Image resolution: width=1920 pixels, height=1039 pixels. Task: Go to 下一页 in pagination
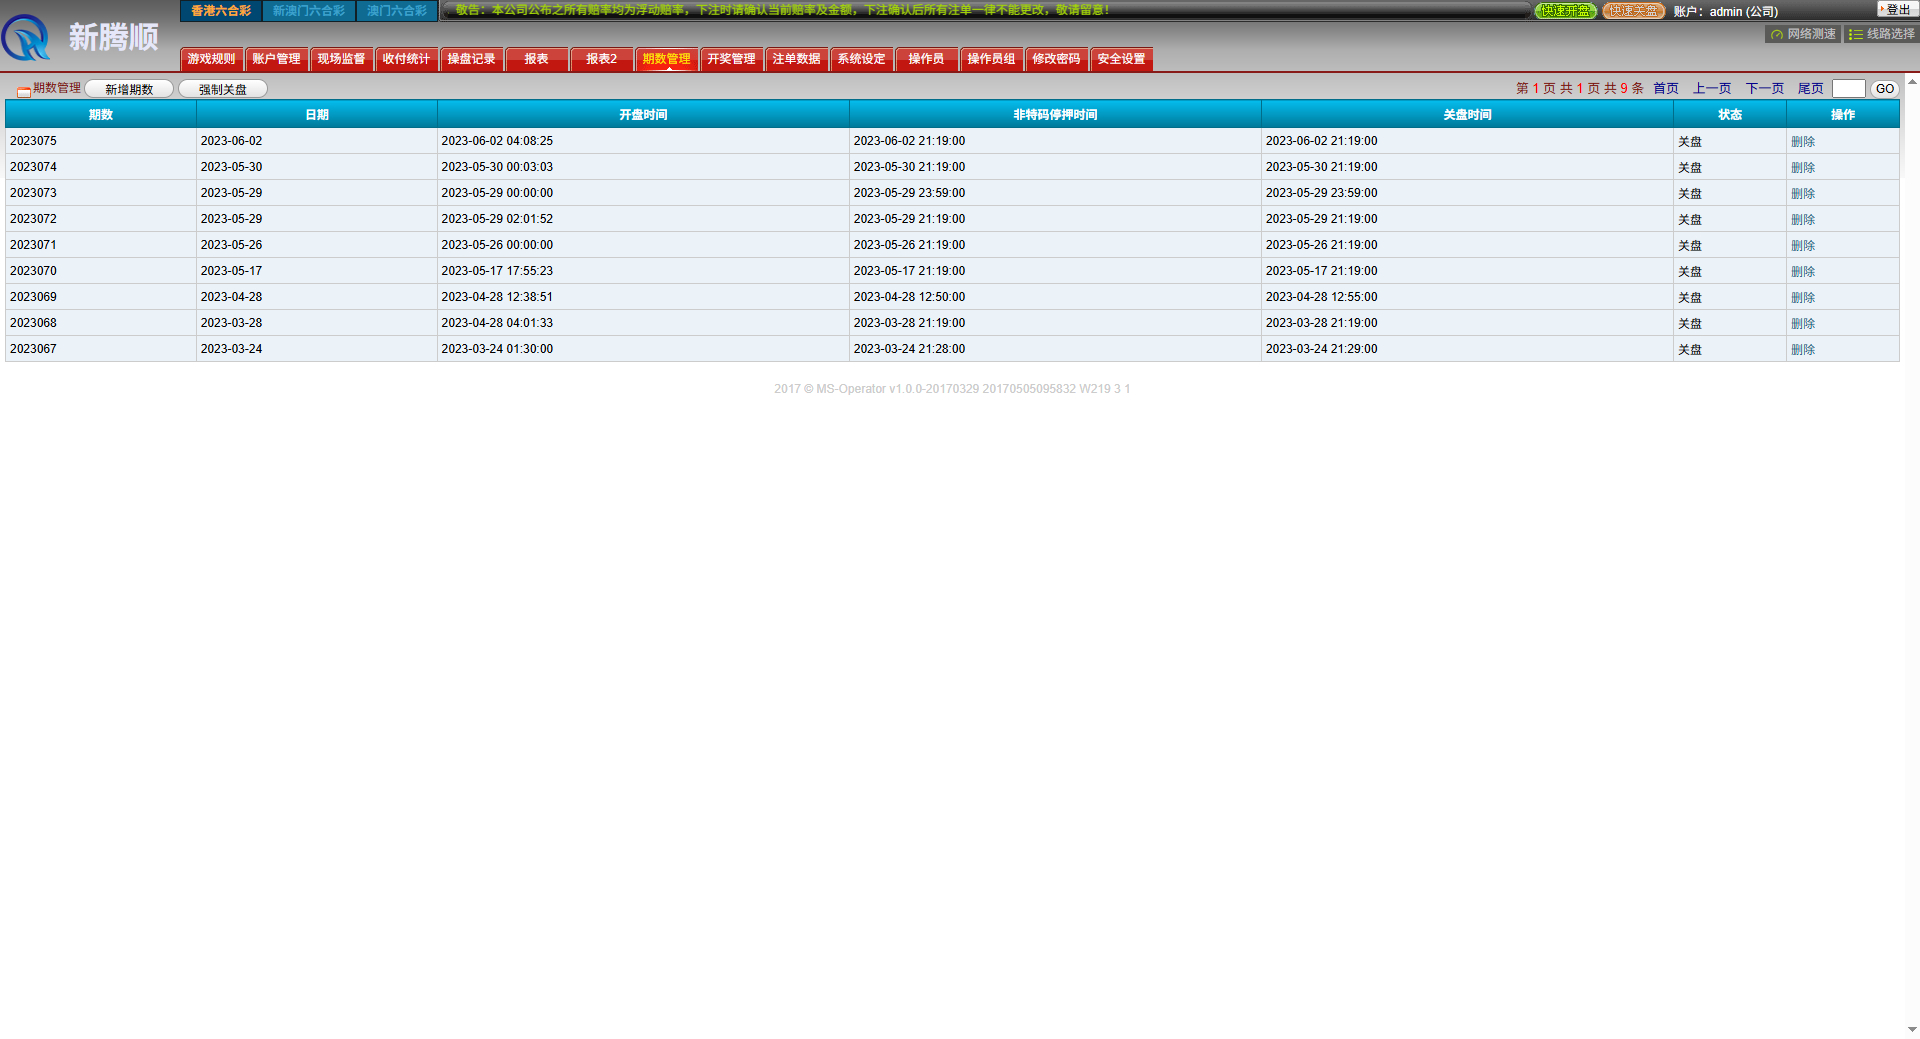[x=1764, y=89]
